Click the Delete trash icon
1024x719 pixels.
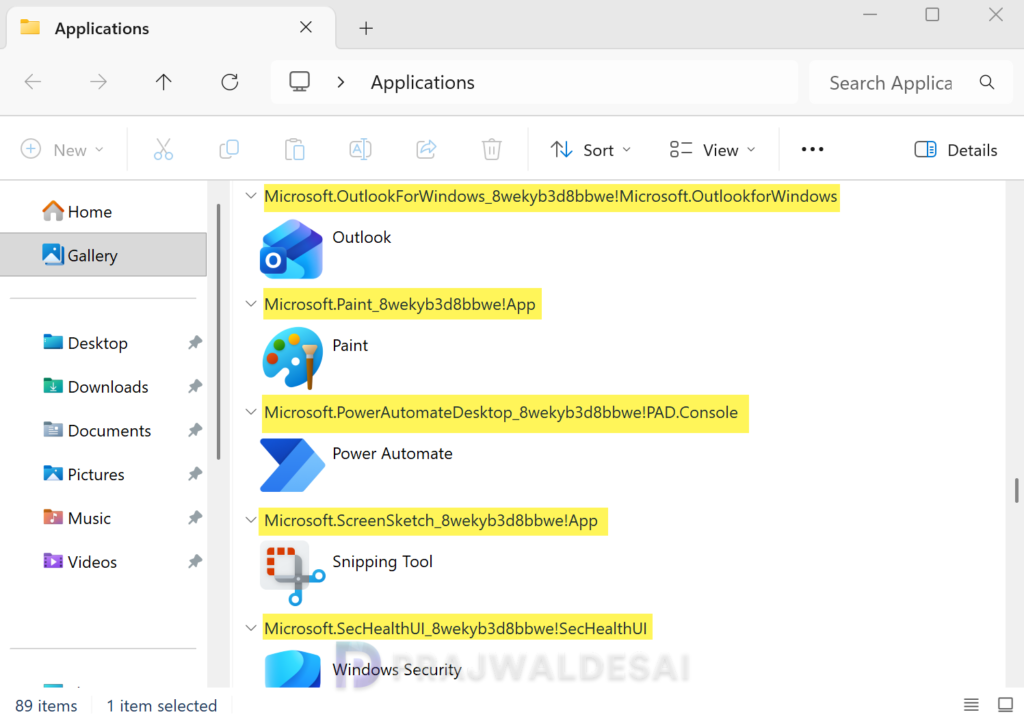(x=492, y=150)
